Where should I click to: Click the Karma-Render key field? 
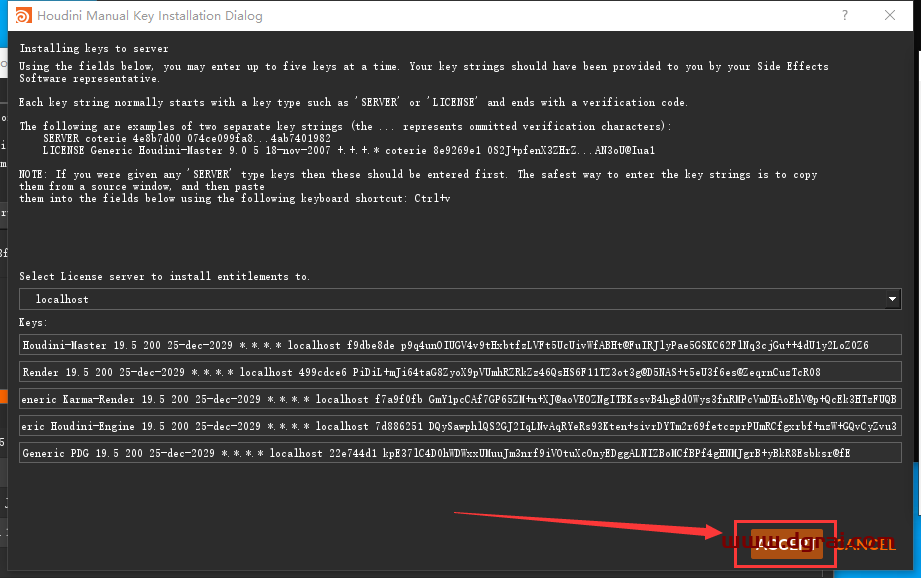point(460,399)
